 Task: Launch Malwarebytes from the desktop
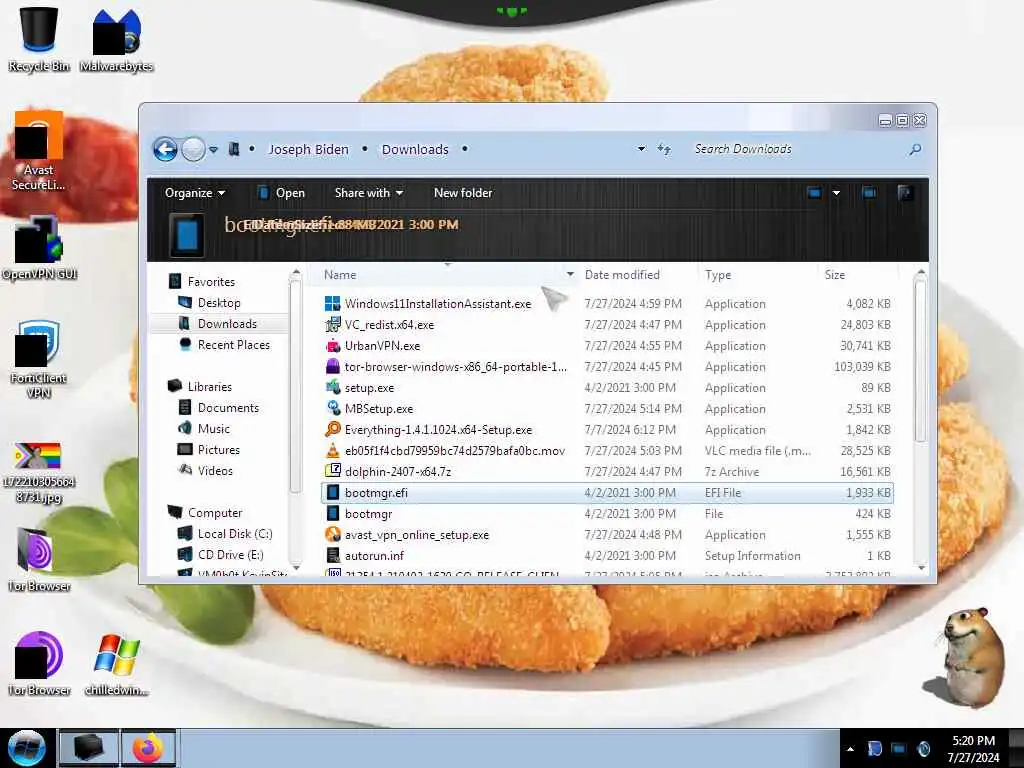116,39
